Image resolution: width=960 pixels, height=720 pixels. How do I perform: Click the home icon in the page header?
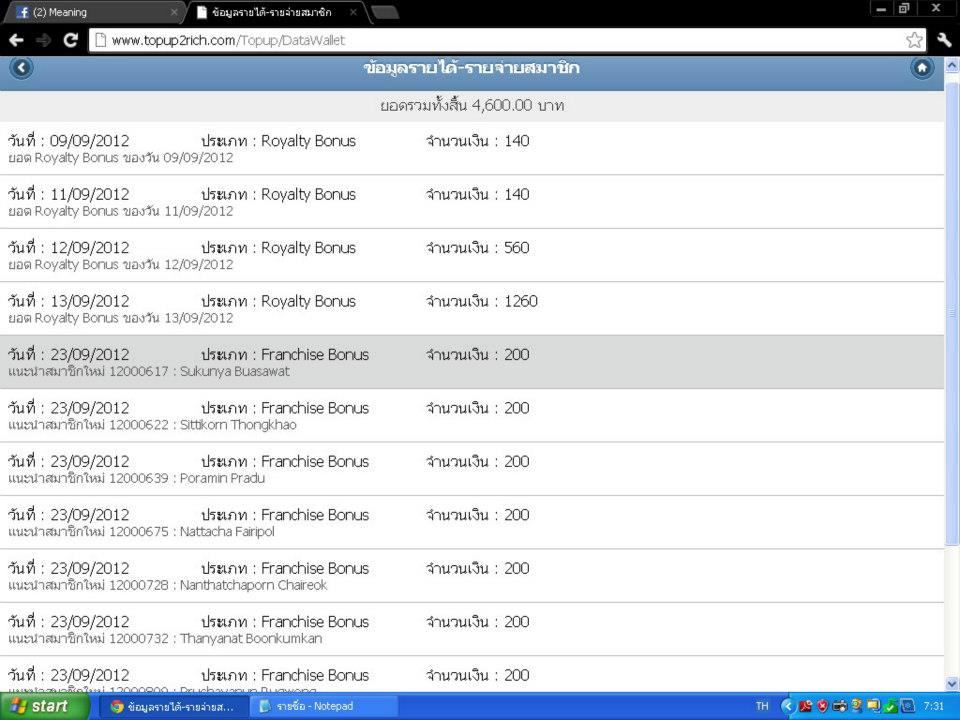click(x=922, y=67)
